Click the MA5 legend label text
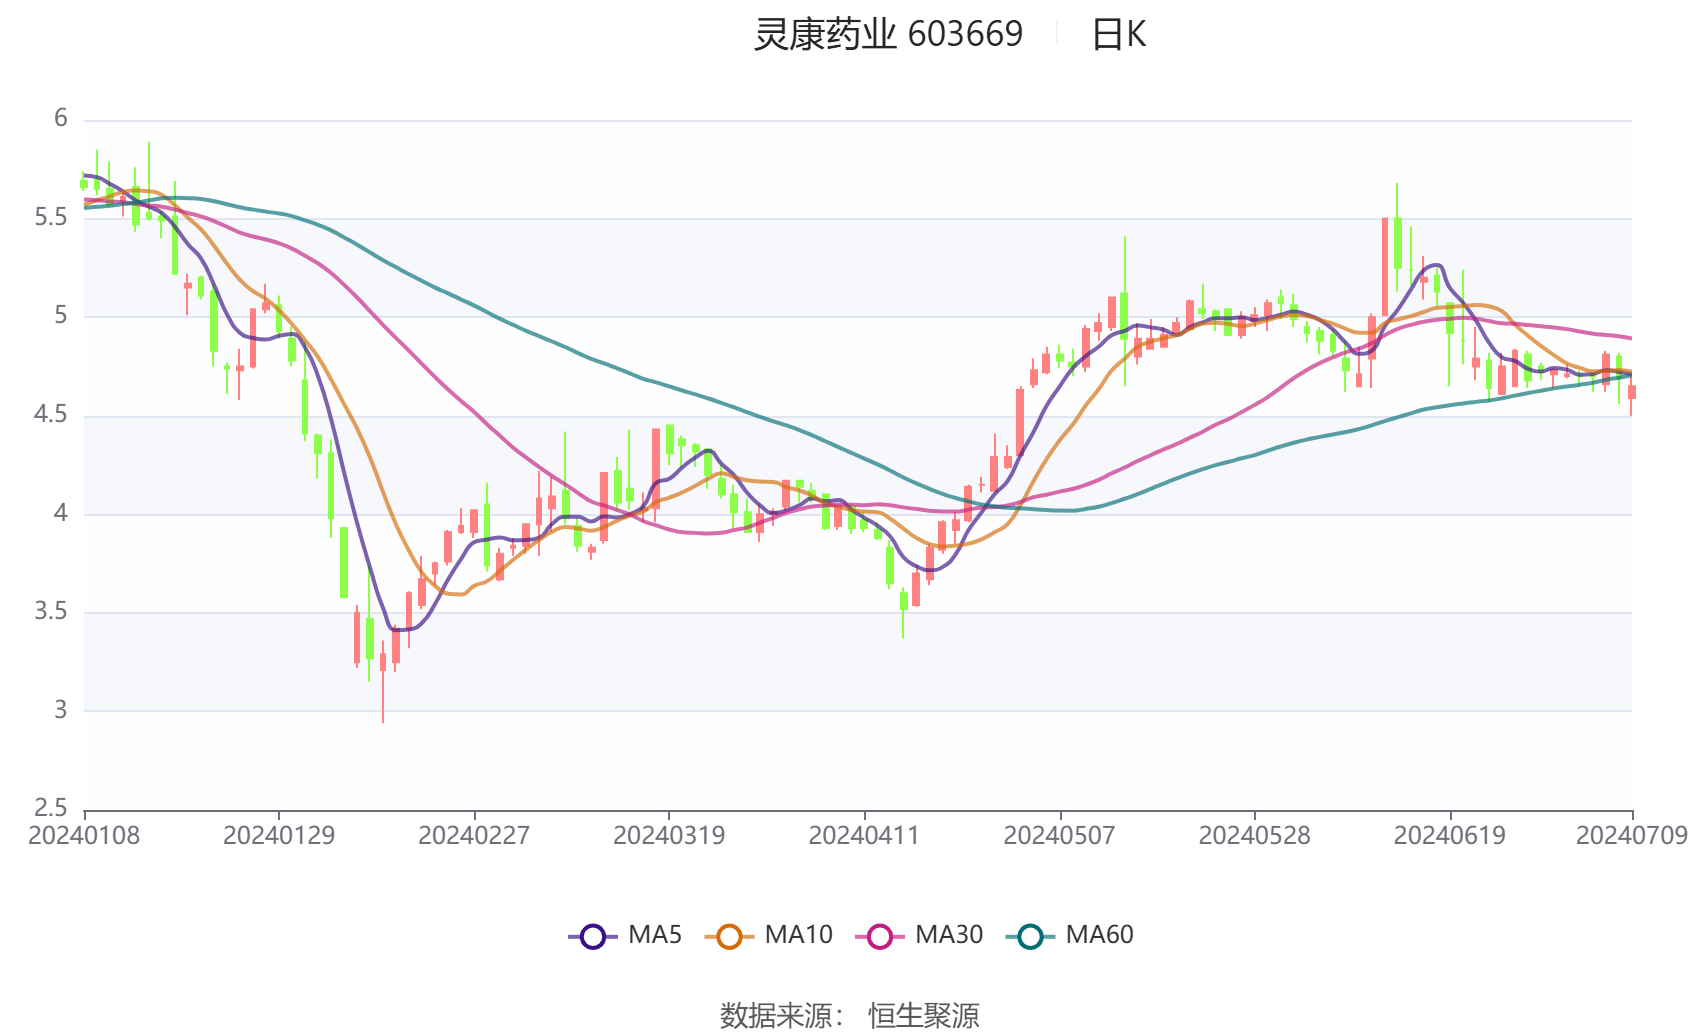1700x1034 pixels. pyautogui.click(x=655, y=935)
